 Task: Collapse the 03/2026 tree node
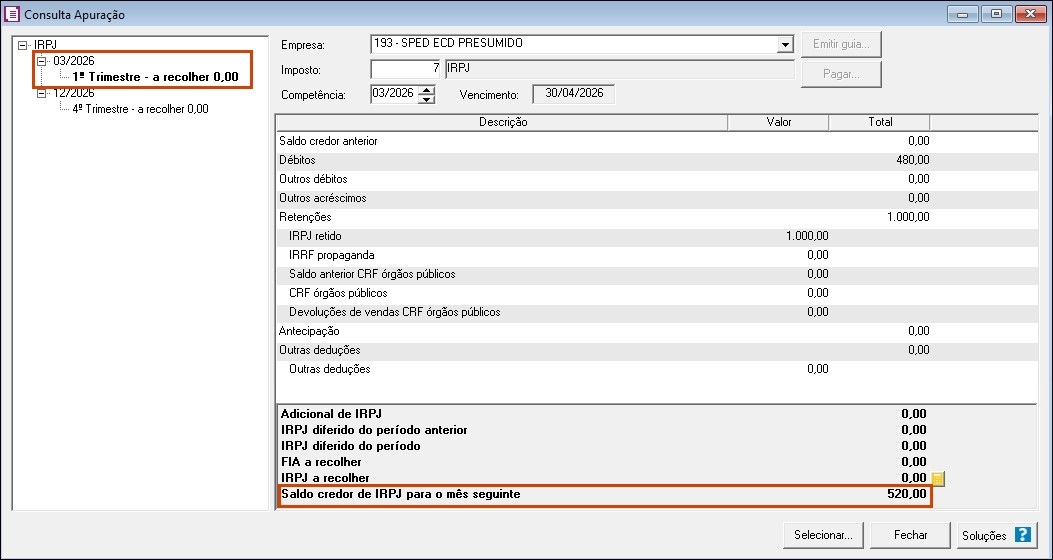(42, 61)
